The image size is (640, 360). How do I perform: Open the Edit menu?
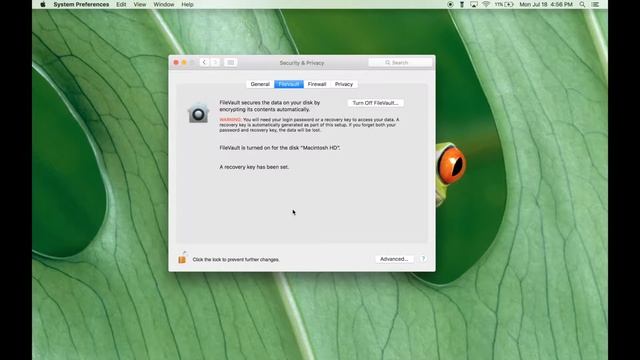[121, 4]
